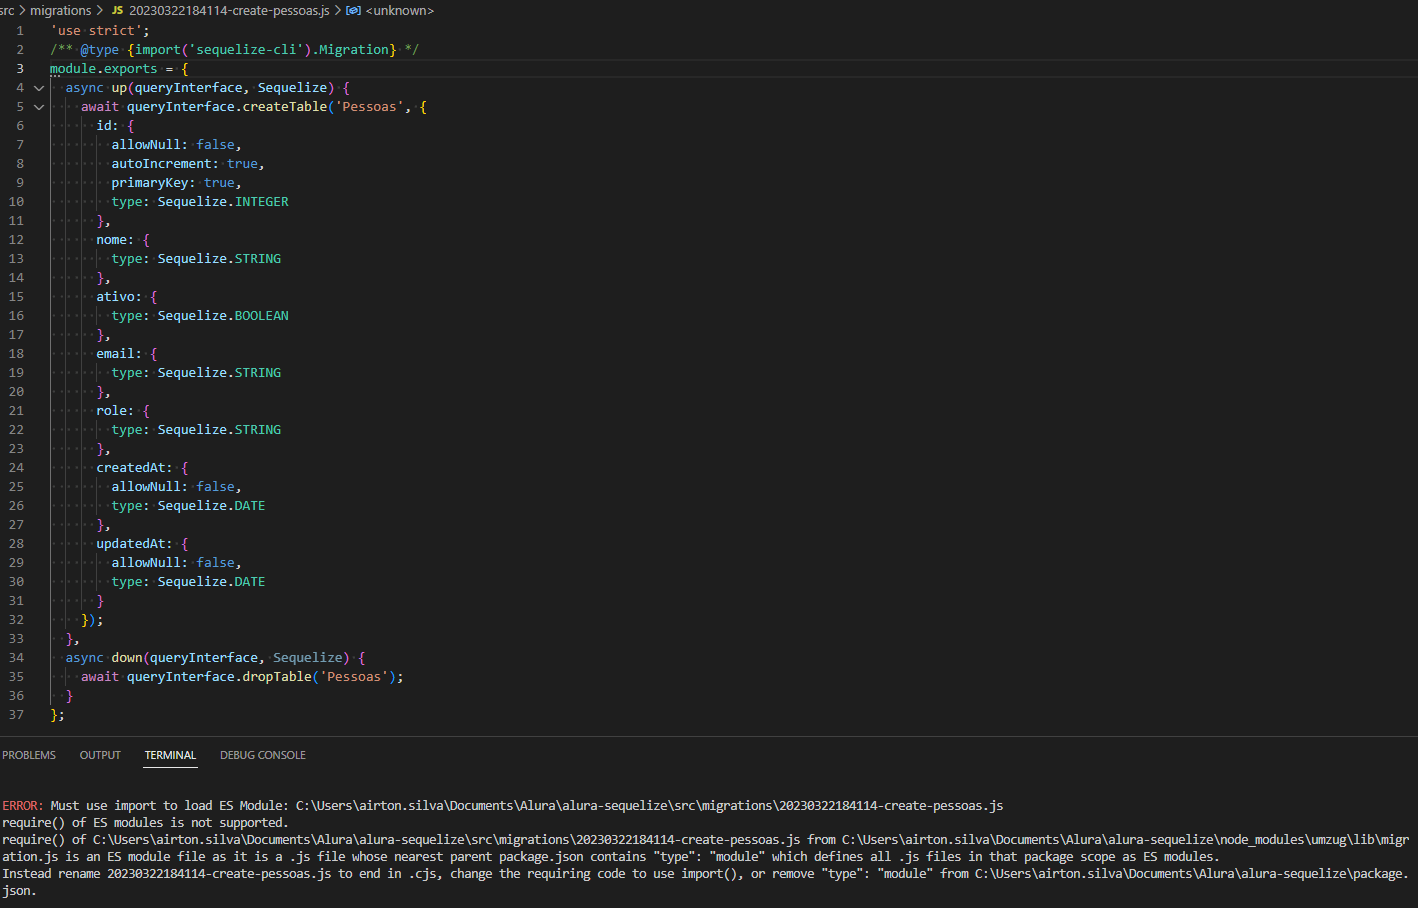Image resolution: width=1418 pixels, height=908 pixels.
Task: Click the email property on line 18
Action: point(115,354)
